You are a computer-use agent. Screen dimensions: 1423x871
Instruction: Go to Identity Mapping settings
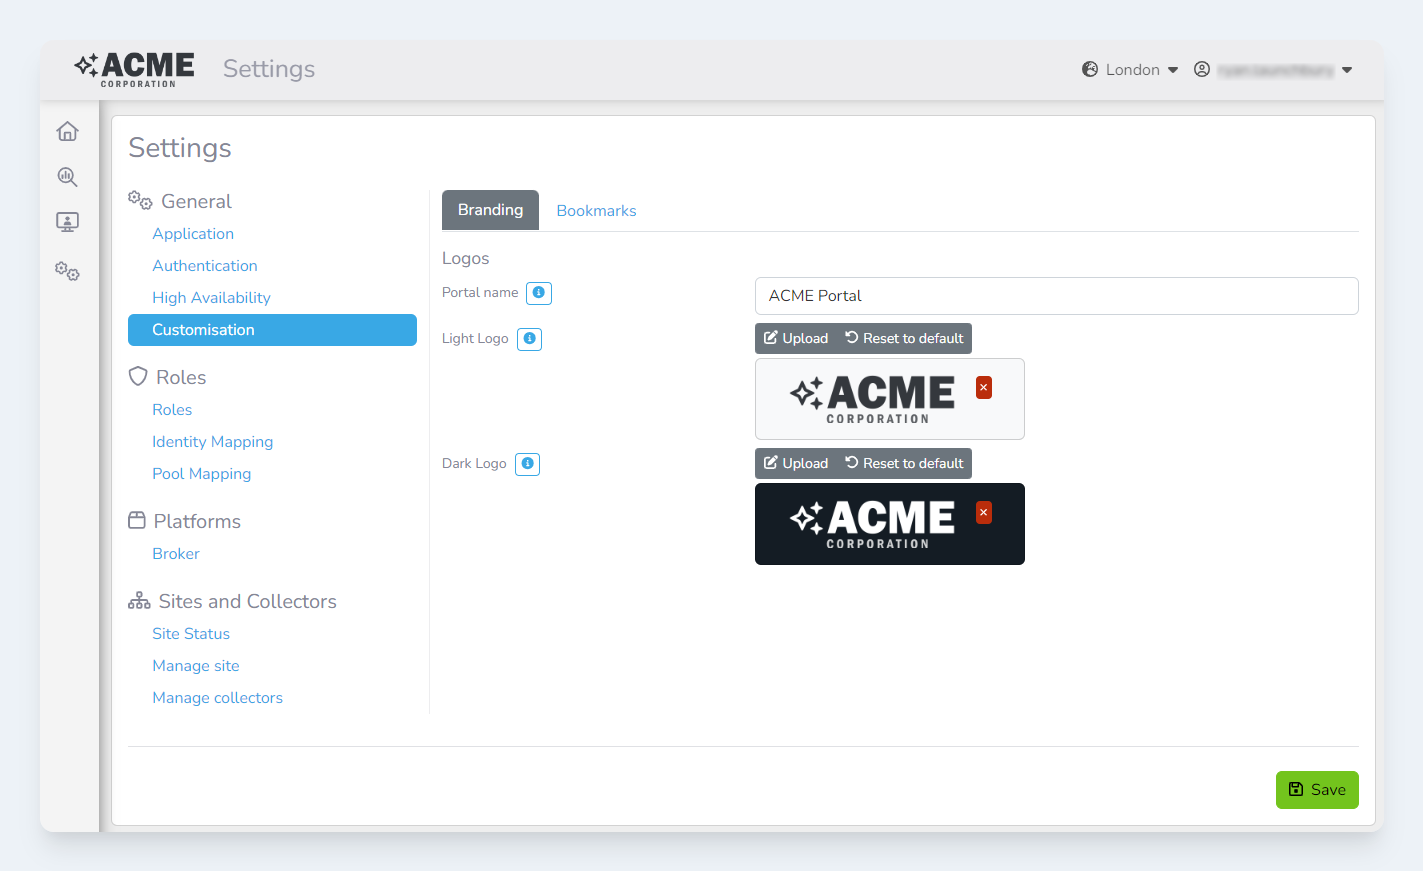pos(212,442)
